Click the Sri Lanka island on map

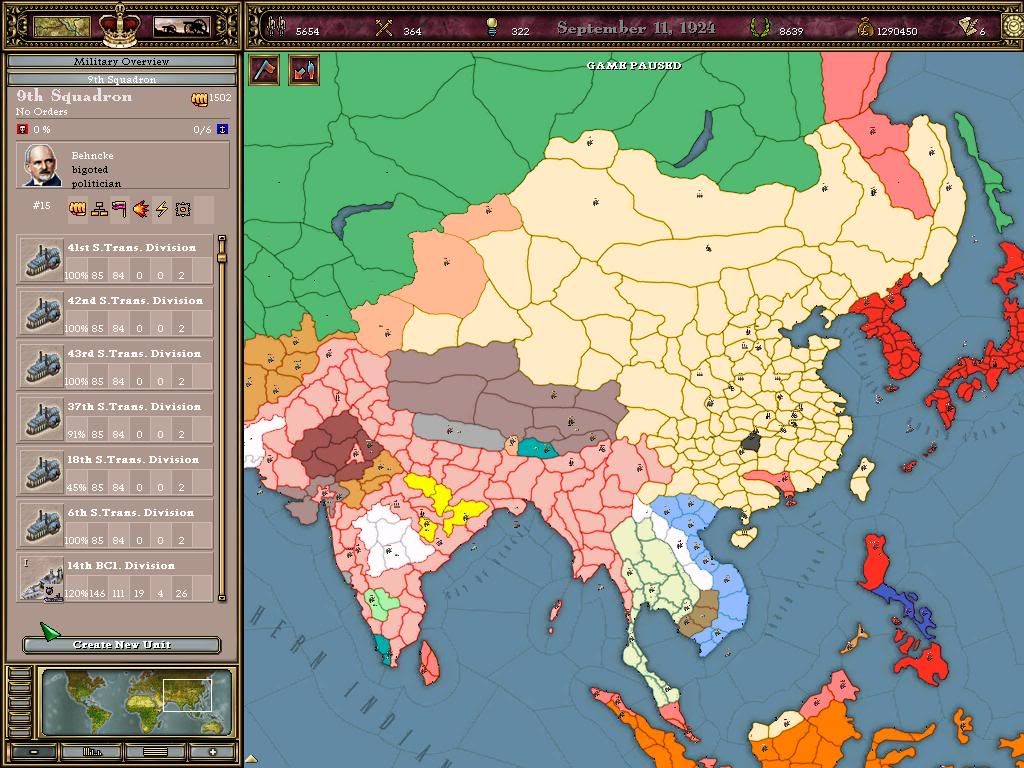point(429,663)
